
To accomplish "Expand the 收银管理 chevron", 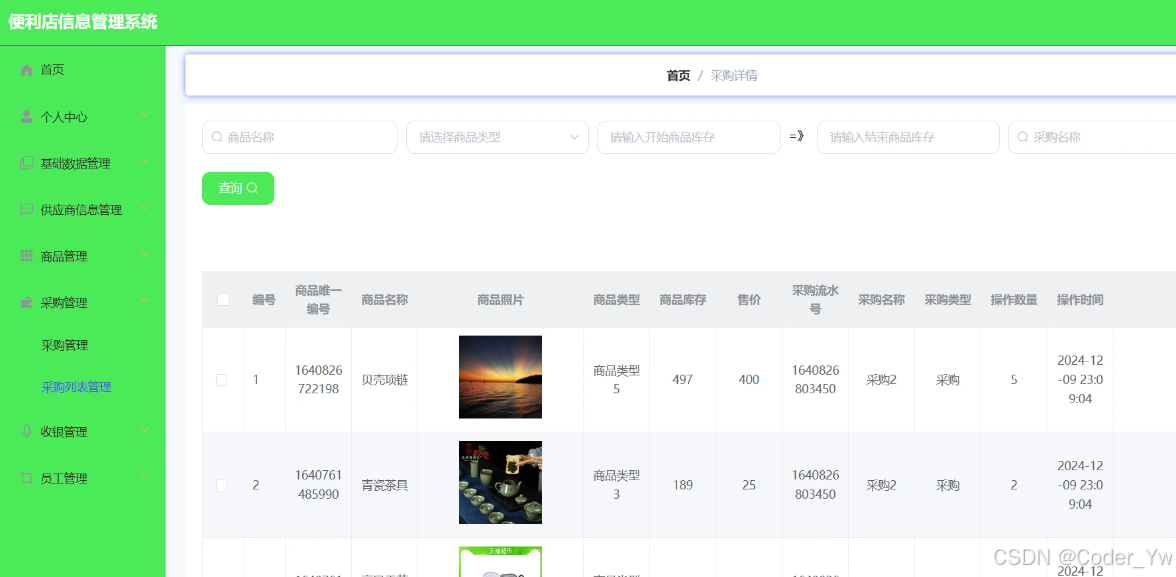I will pos(145,430).
